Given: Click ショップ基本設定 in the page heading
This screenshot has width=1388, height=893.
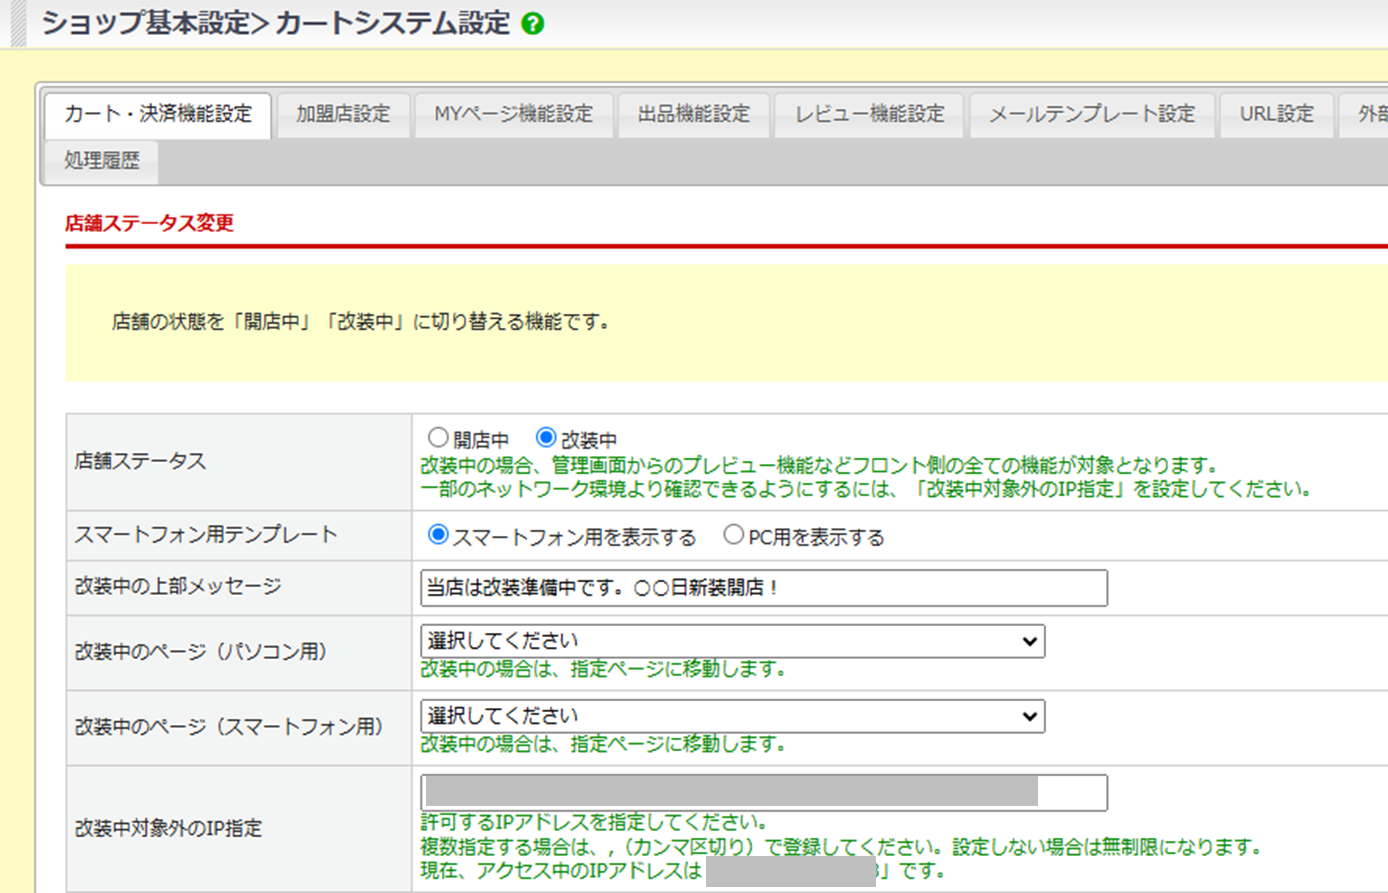Looking at the screenshot, I should (x=145, y=23).
